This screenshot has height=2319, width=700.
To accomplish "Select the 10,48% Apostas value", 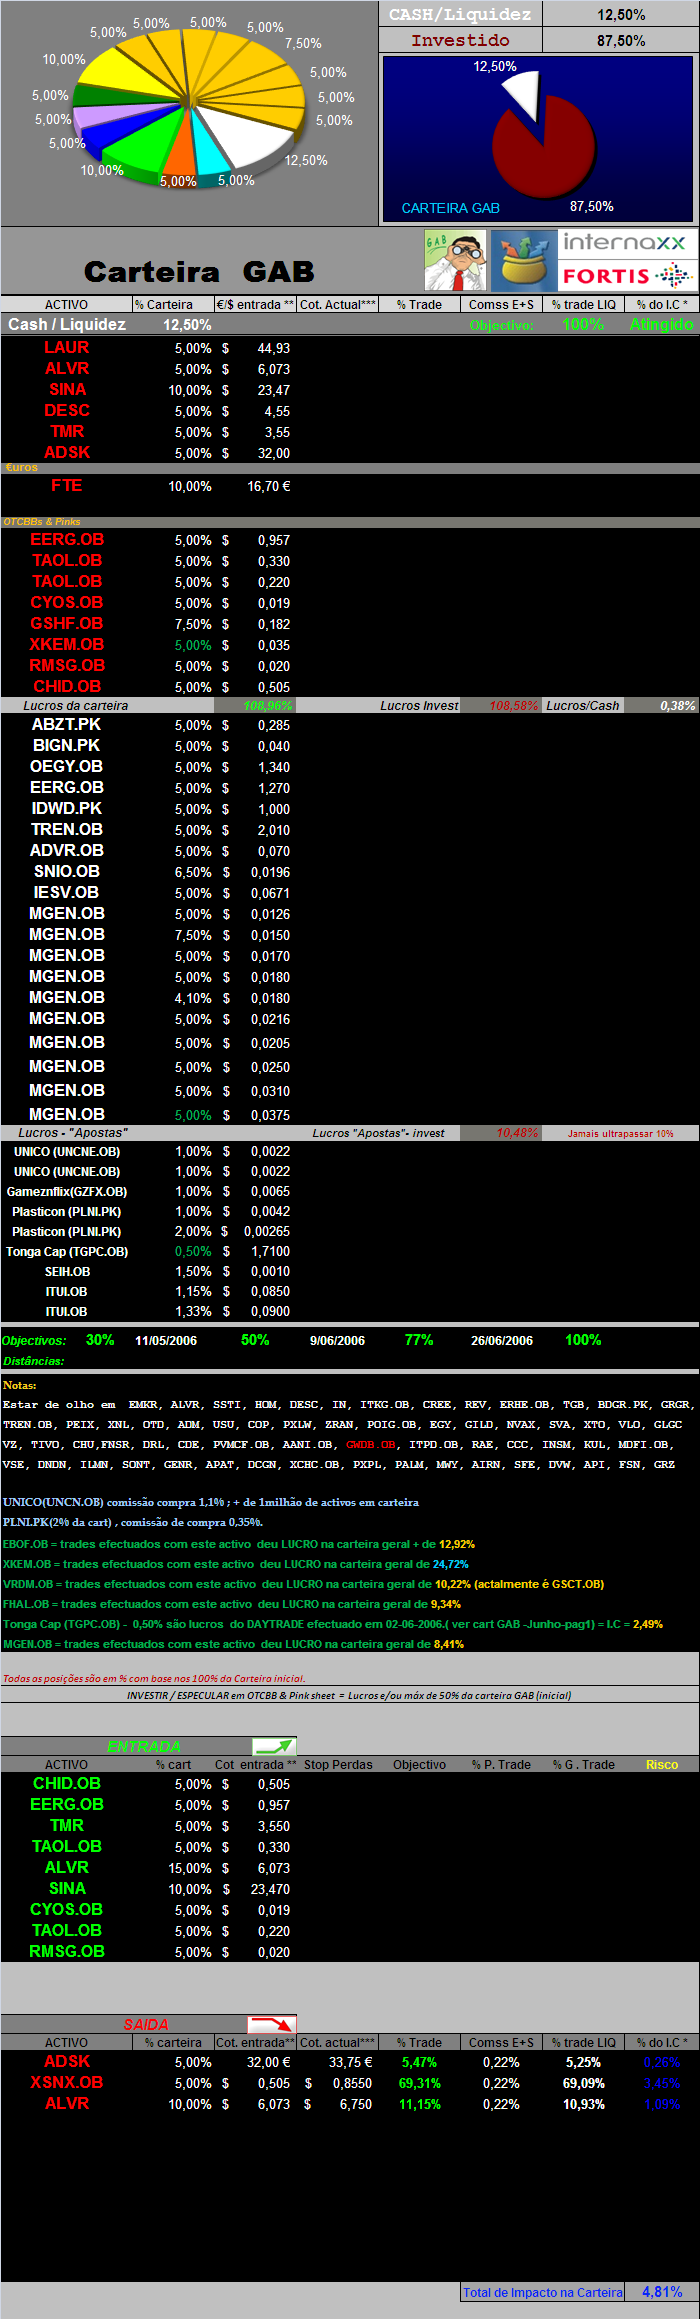I will [x=517, y=1132].
